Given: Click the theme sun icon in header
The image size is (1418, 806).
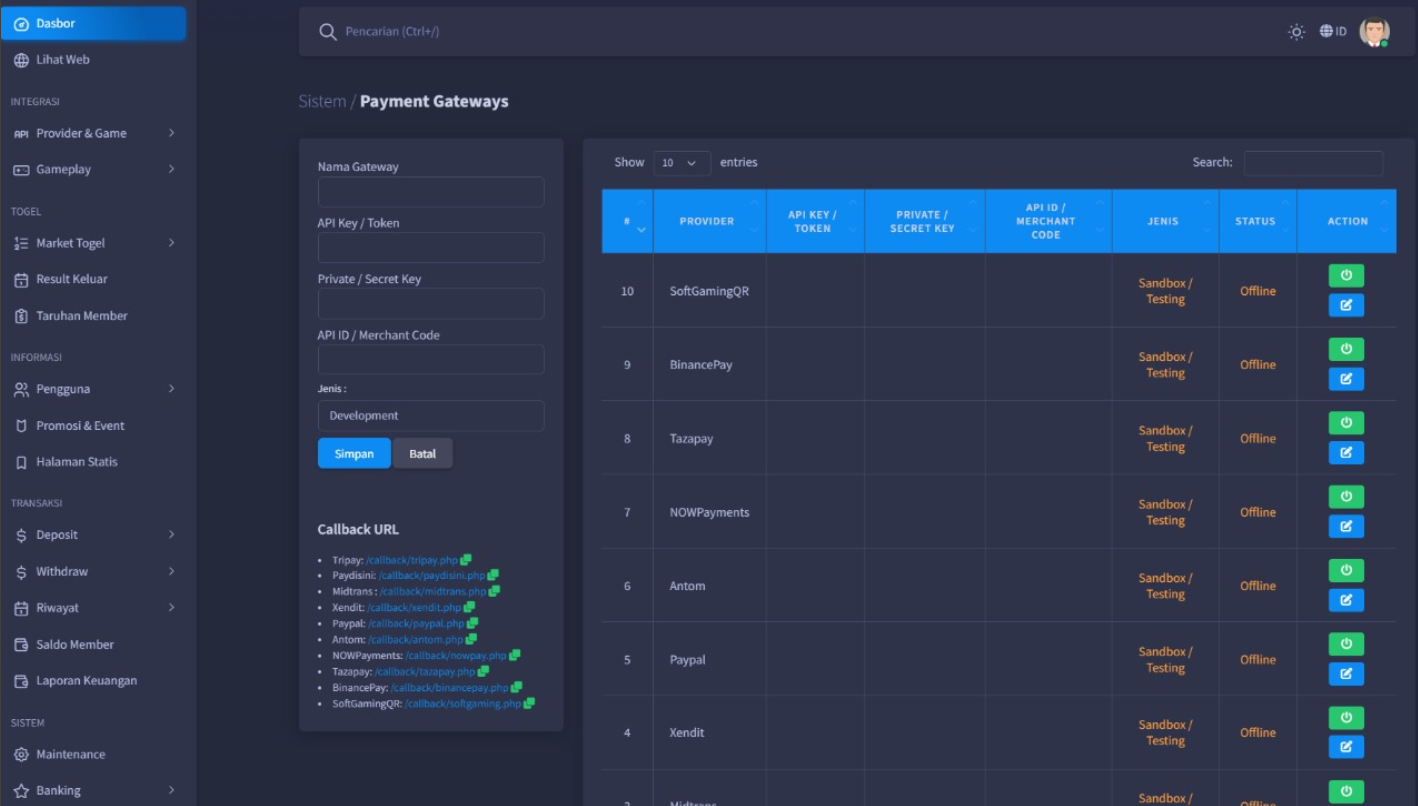Looking at the screenshot, I should click(1296, 32).
